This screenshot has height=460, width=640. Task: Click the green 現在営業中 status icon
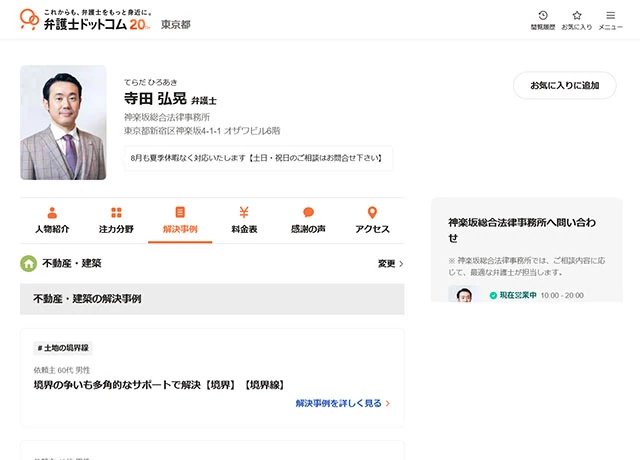[x=493, y=296]
